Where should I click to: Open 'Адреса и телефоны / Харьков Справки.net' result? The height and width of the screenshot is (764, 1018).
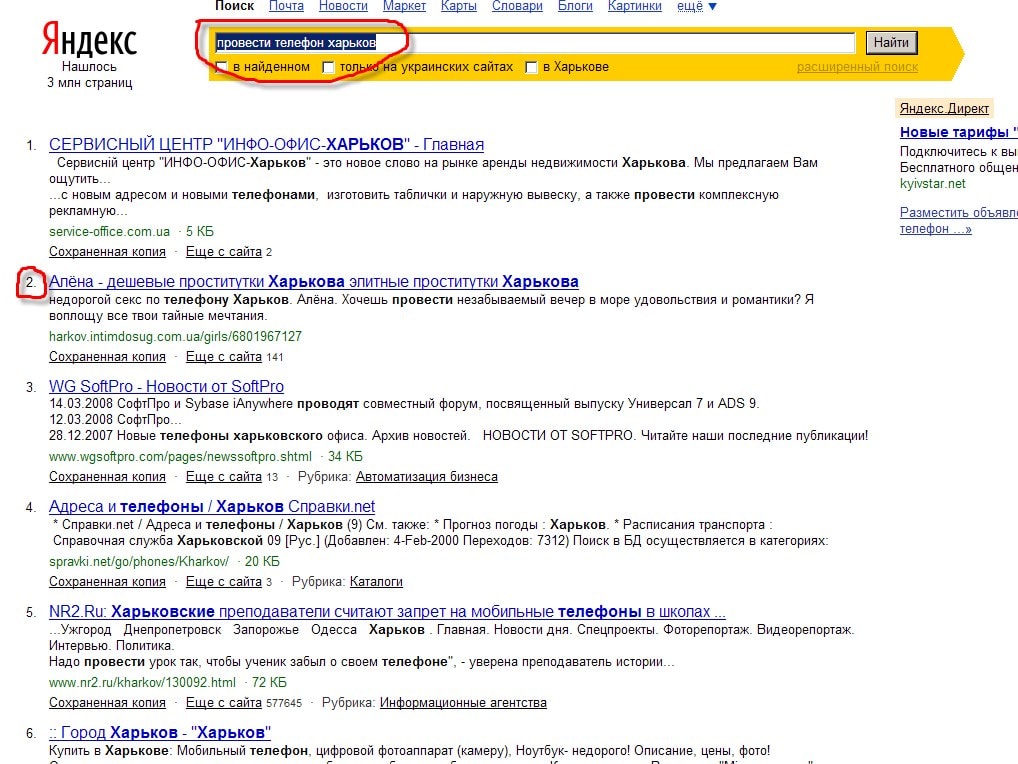[212, 506]
